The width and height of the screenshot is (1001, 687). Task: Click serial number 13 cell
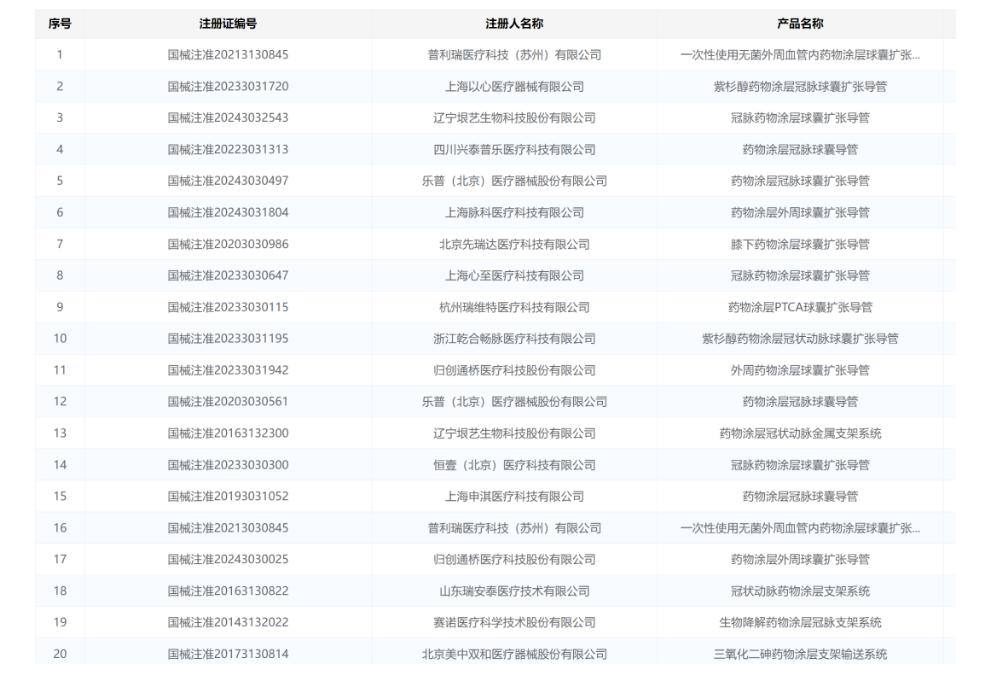point(60,434)
